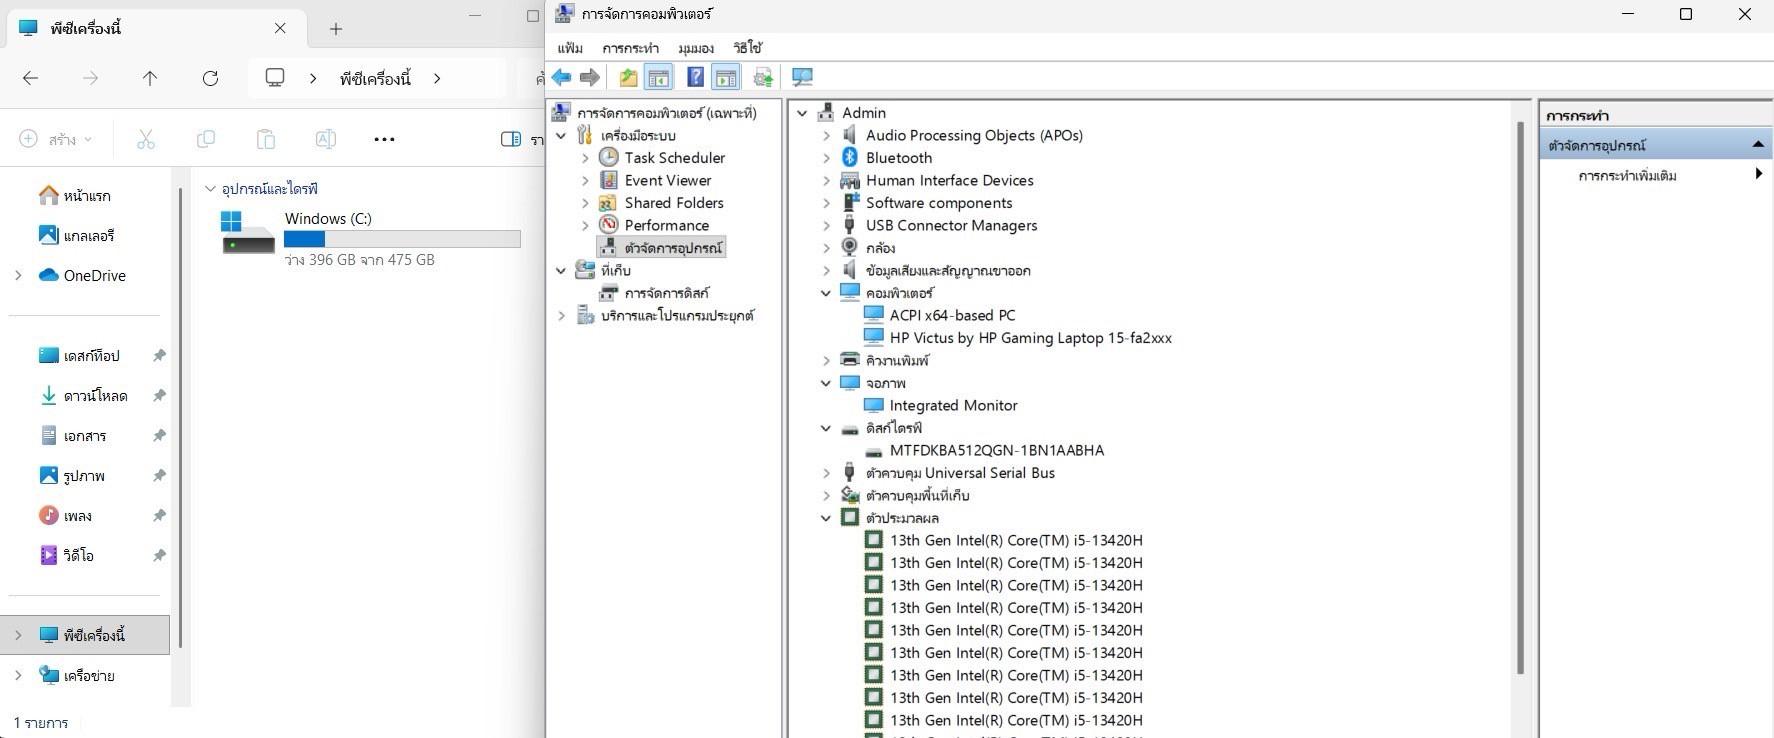
Task: Open the สร้าง new item dropdown
Action: (x=56, y=139)
